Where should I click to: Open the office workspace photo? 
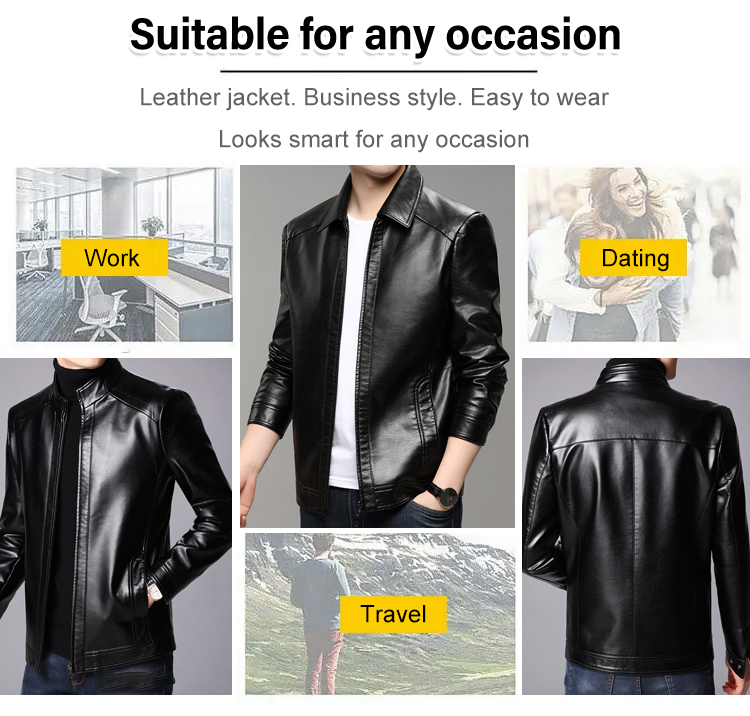coord(124,254)
